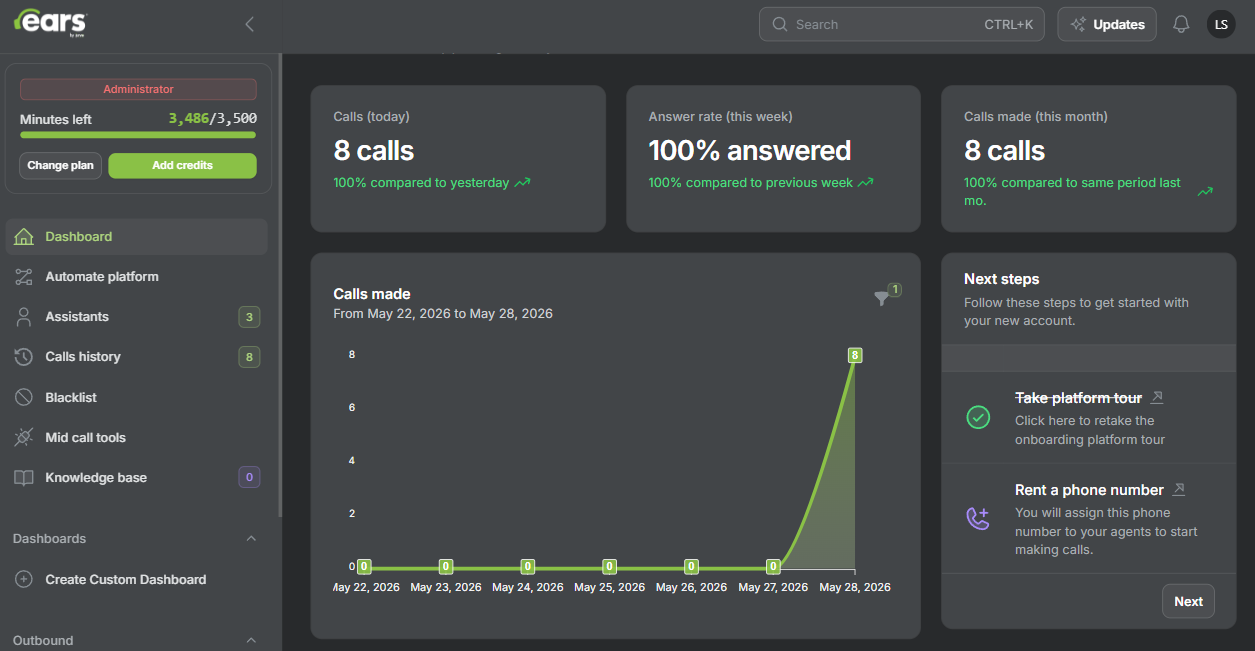
Task: Click the Rent a phone number icon
Action: click(x=978, y=518)
